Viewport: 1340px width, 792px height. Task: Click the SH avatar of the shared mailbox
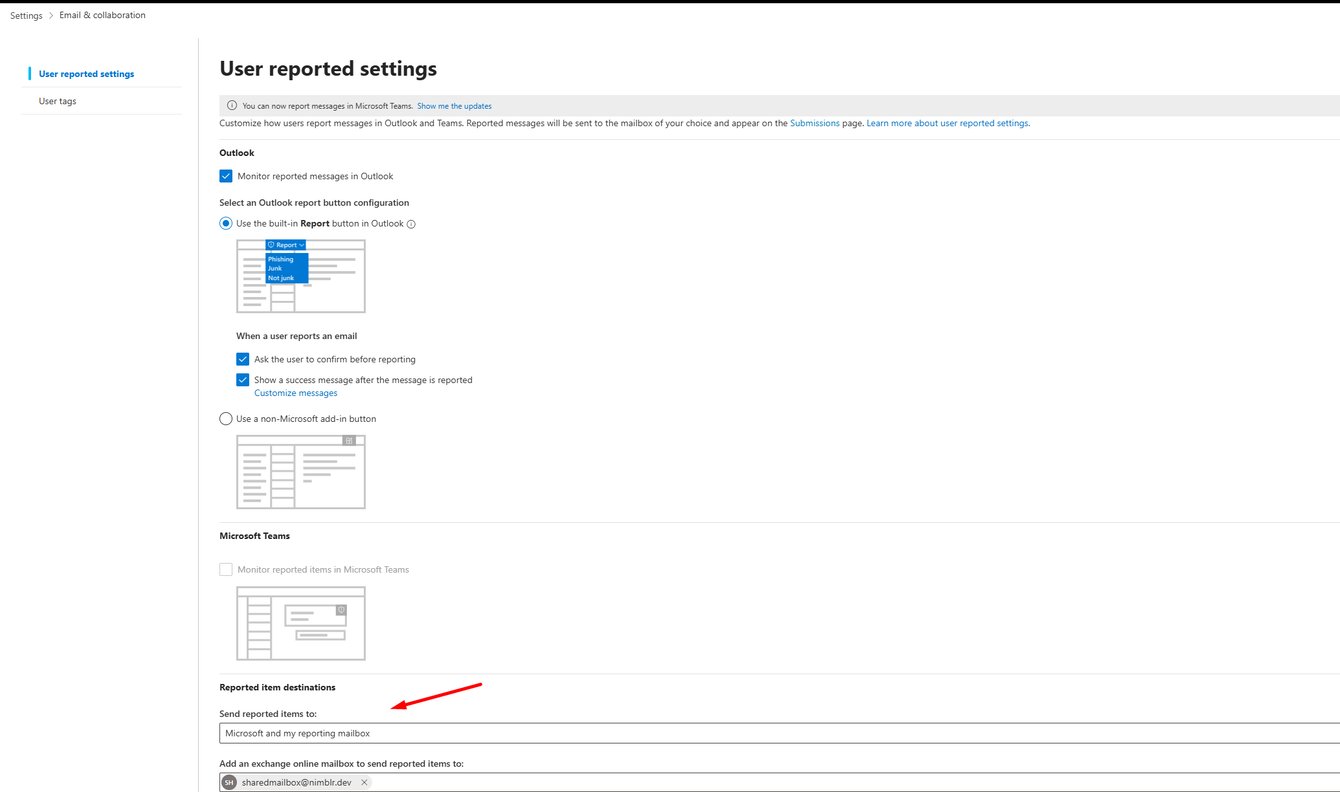tap(229, 782)
